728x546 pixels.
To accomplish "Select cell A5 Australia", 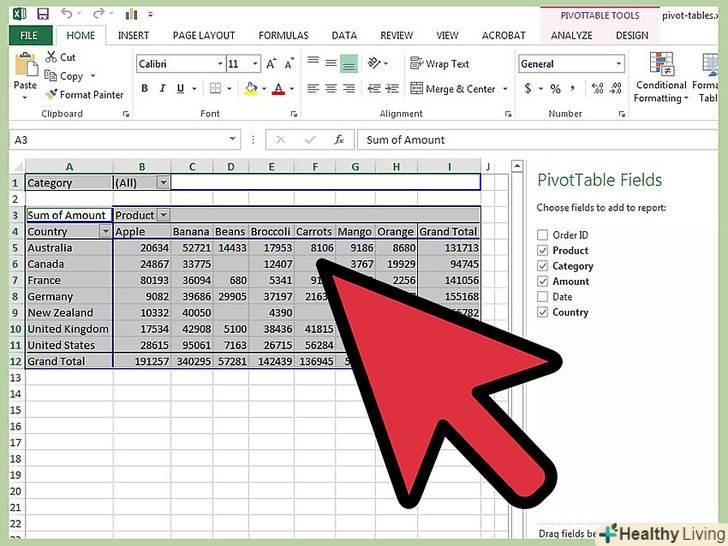I will click(69, 247).
